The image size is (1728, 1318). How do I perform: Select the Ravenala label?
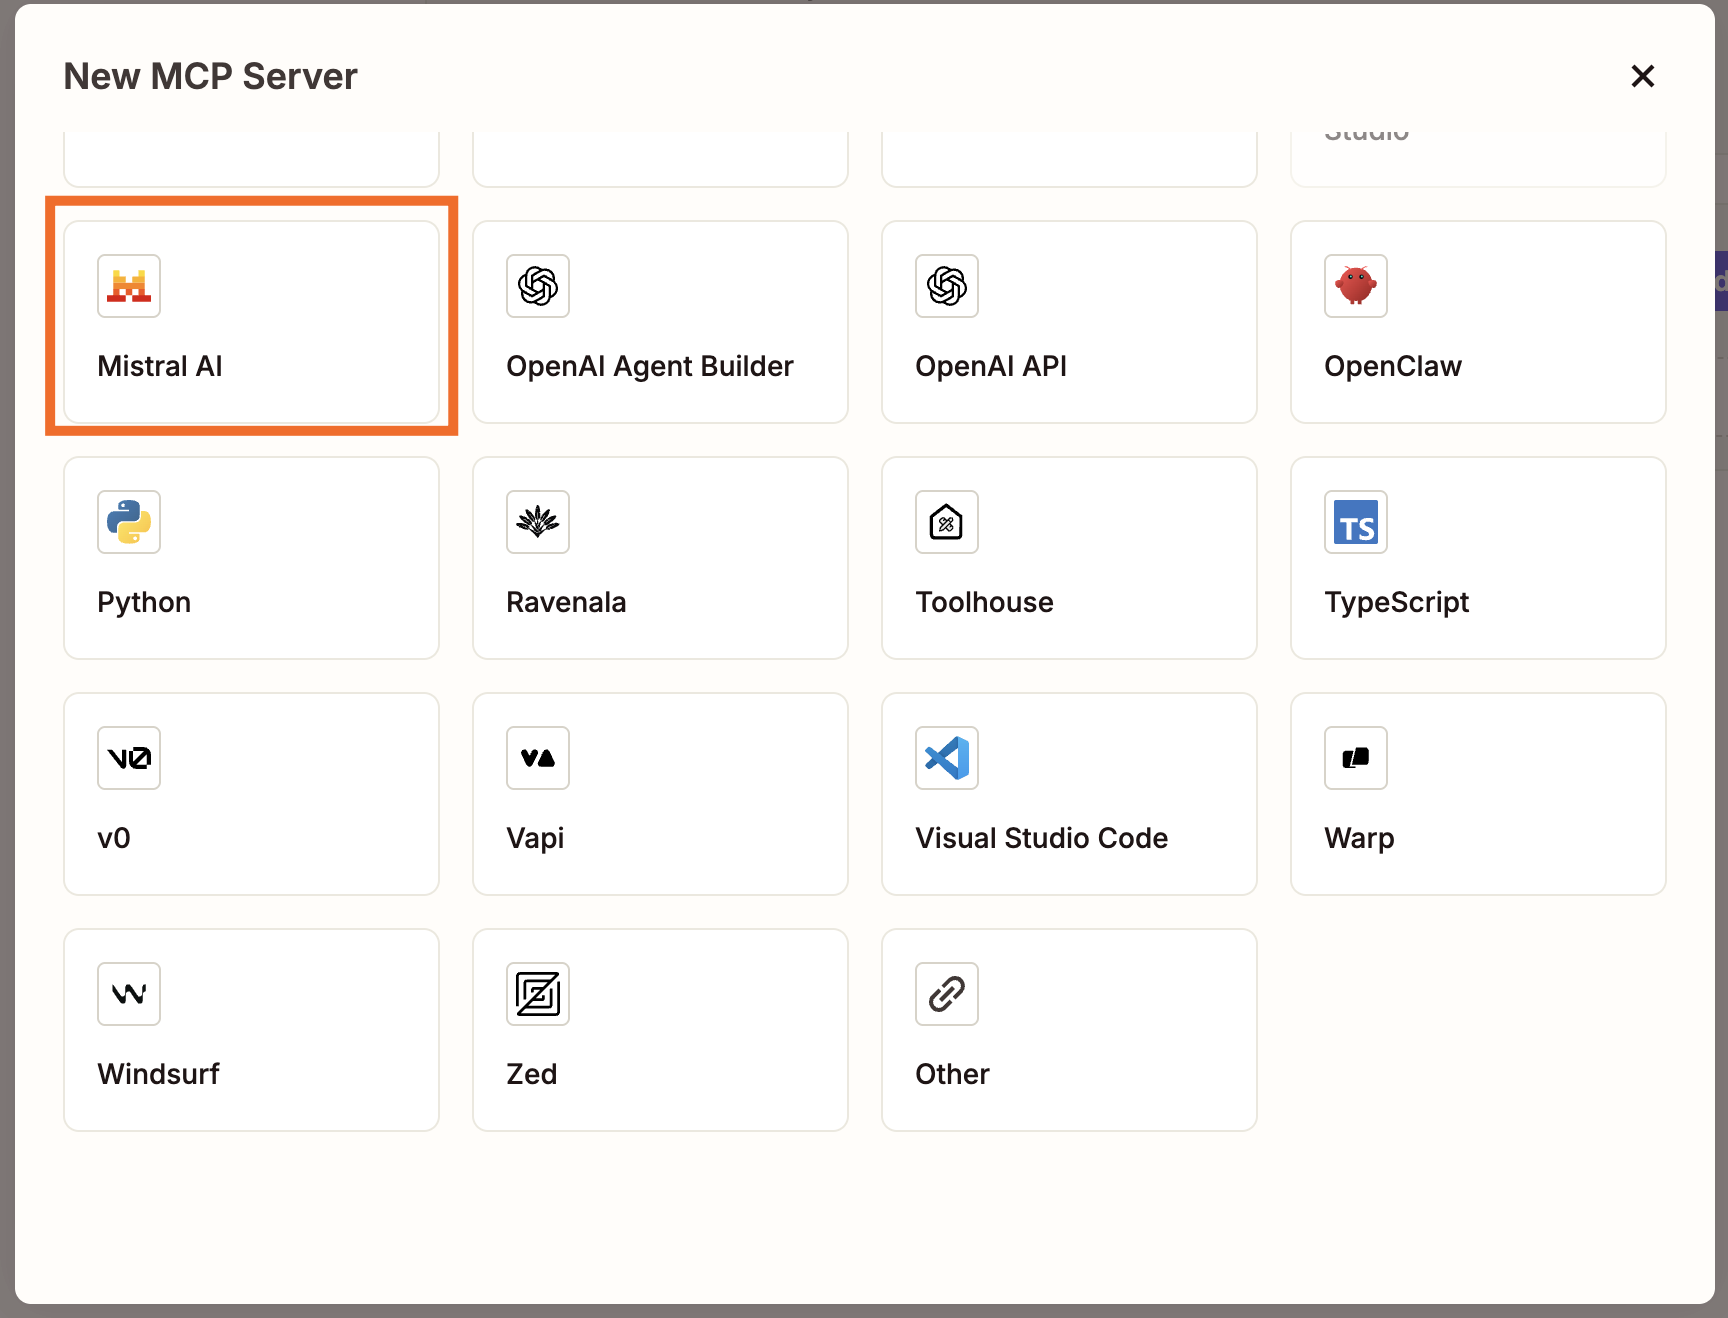click(x=566, y=602)
